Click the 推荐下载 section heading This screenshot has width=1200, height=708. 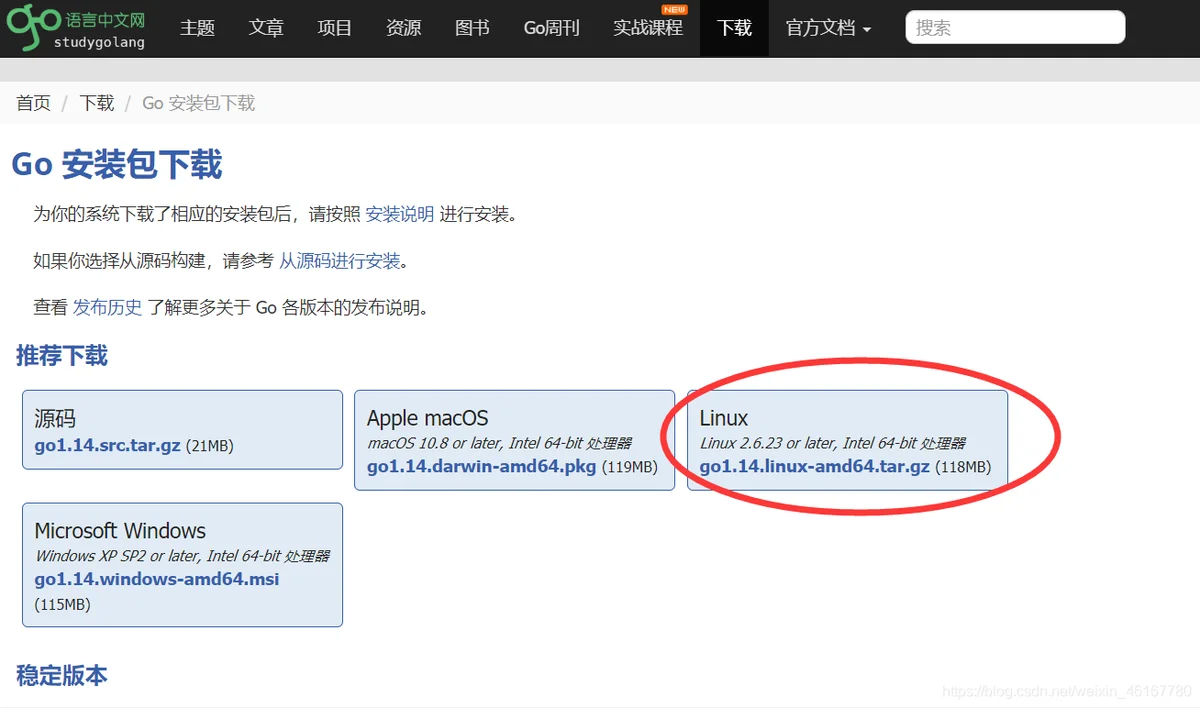click(x=62, y=356)
